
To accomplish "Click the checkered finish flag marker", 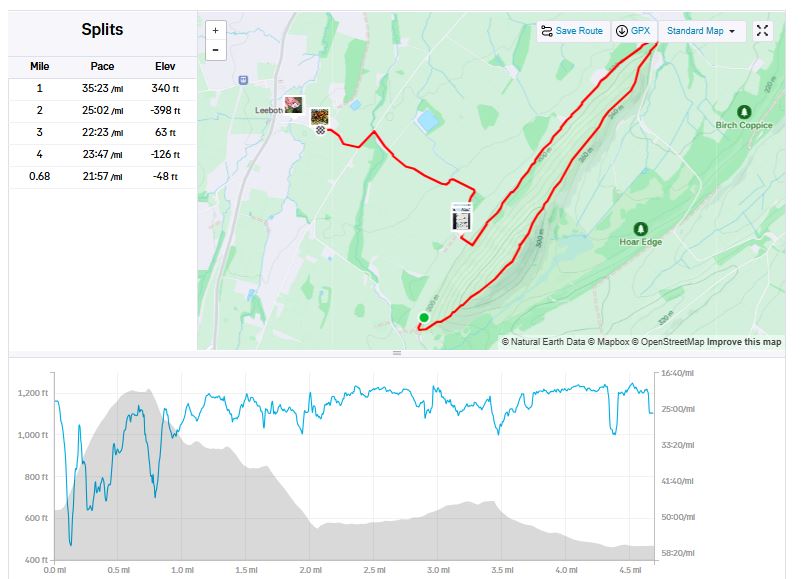I will tap(319, 131).
